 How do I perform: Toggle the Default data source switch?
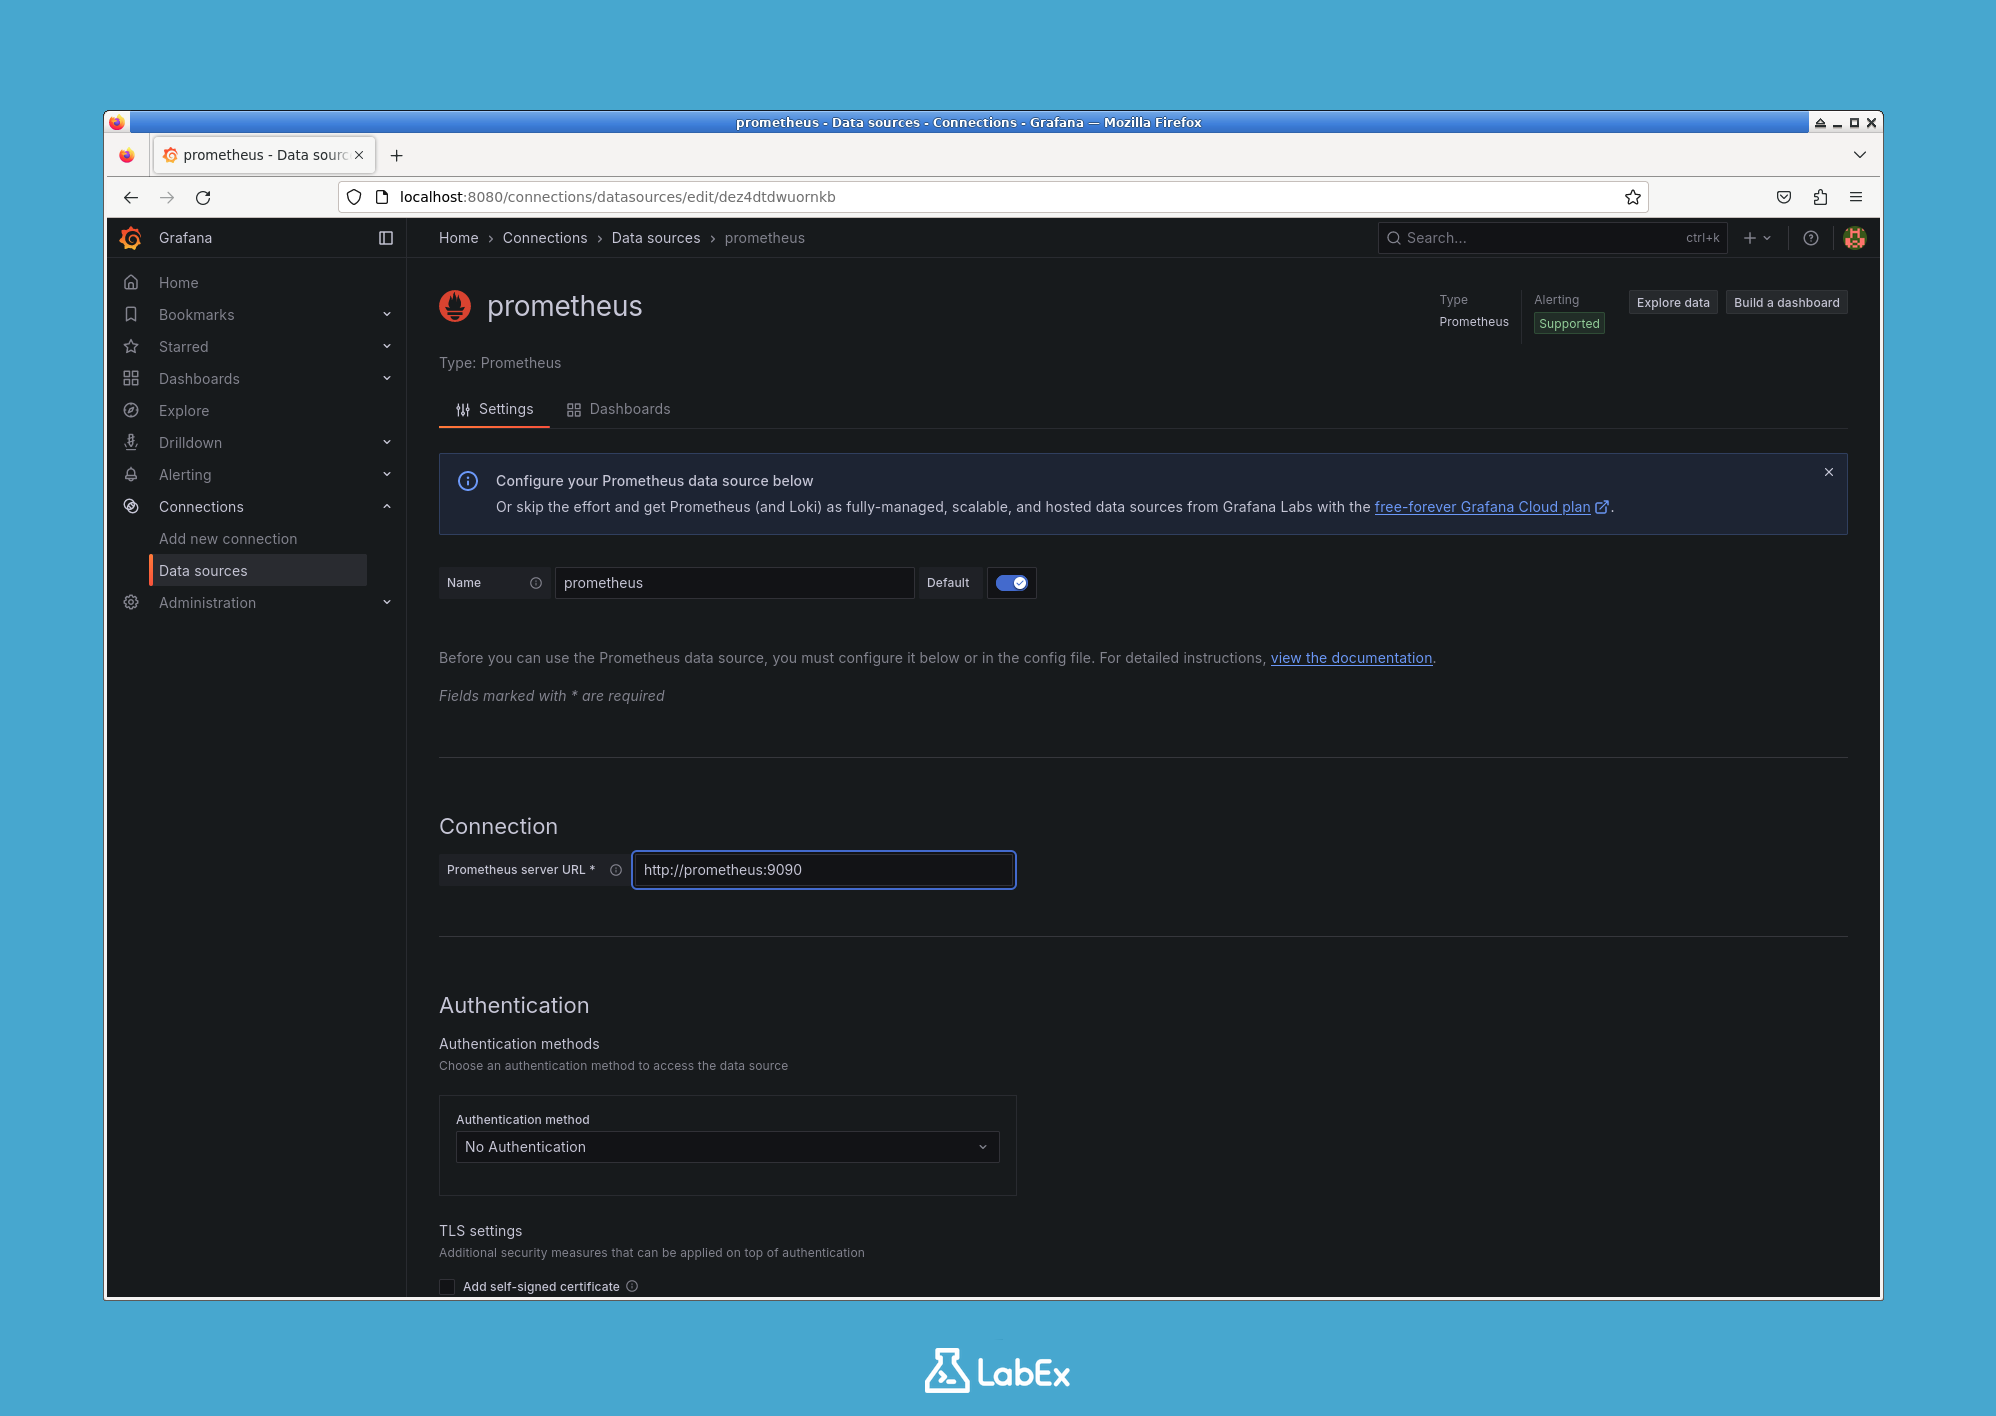click(x=1012, y=582)
